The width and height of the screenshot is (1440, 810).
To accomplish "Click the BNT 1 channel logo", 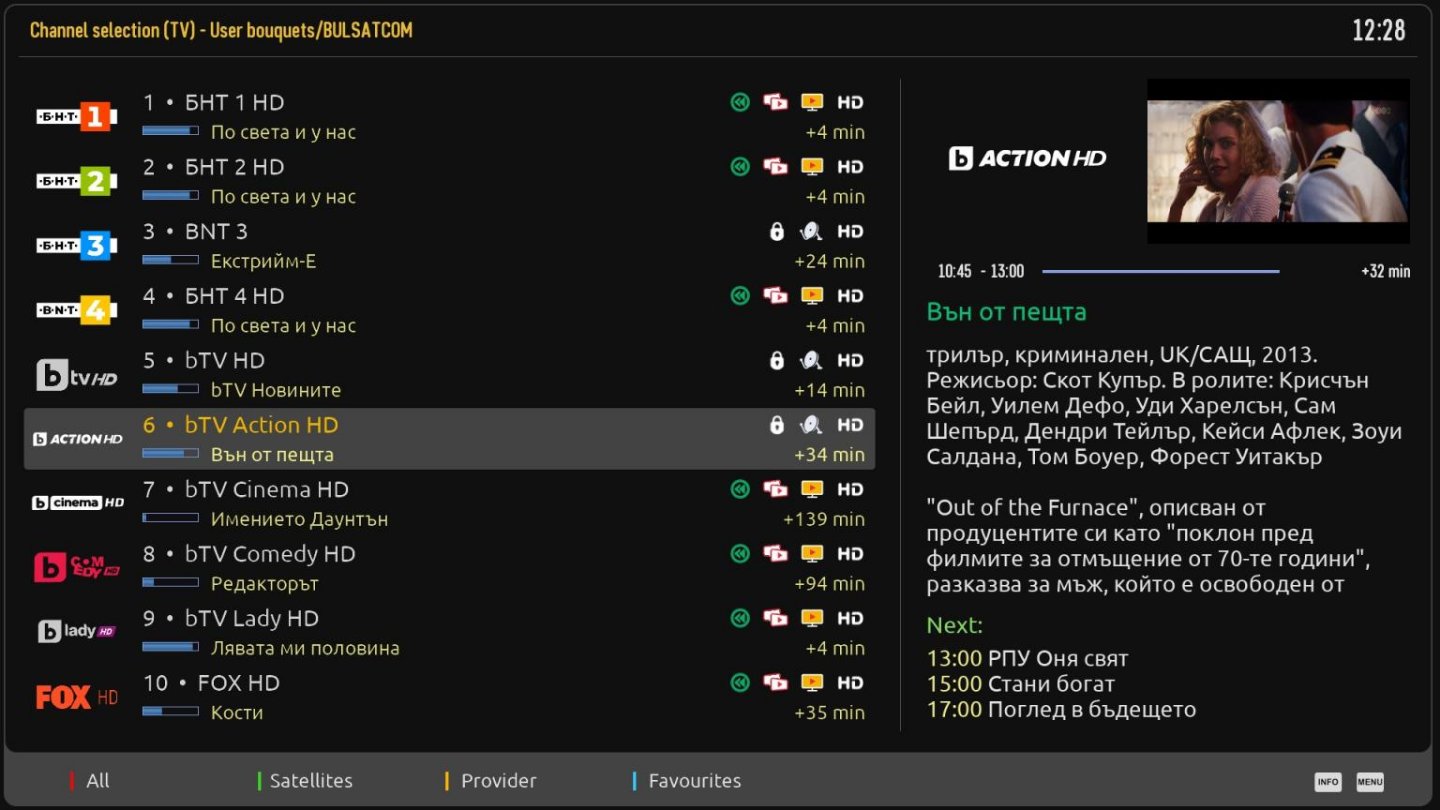I will pos(77,117).
